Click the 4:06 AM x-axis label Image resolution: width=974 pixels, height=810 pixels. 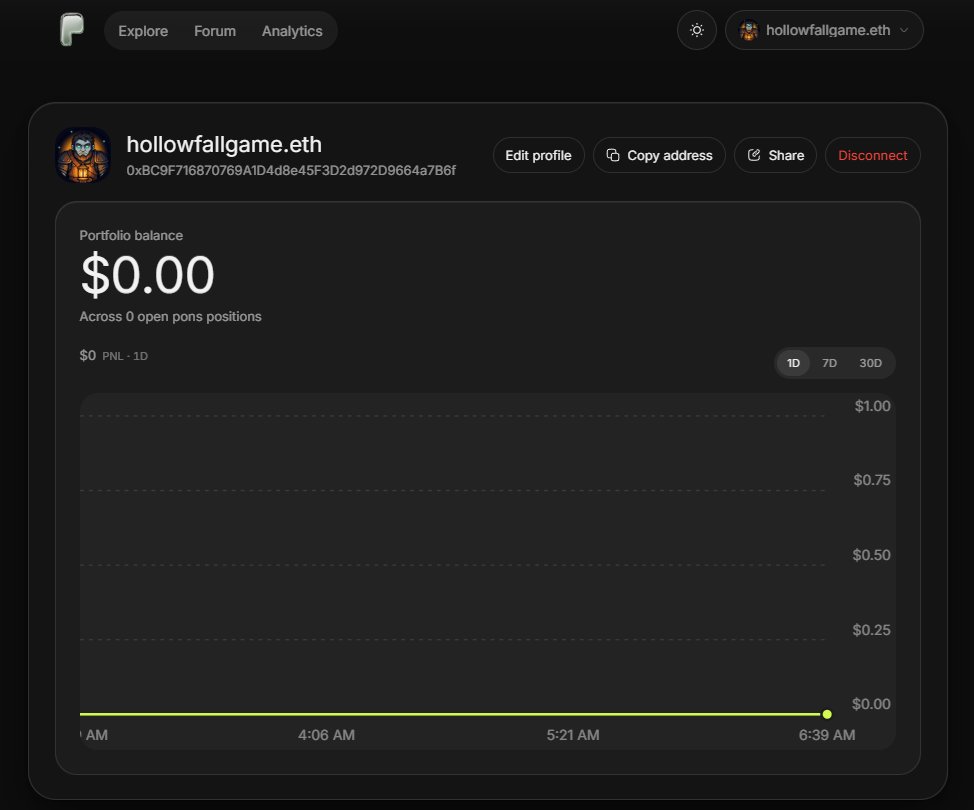326,735
